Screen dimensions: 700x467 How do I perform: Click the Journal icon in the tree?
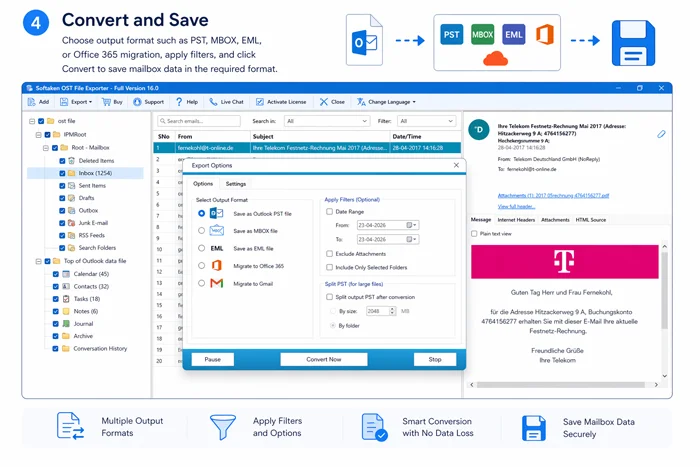(66, 324)
